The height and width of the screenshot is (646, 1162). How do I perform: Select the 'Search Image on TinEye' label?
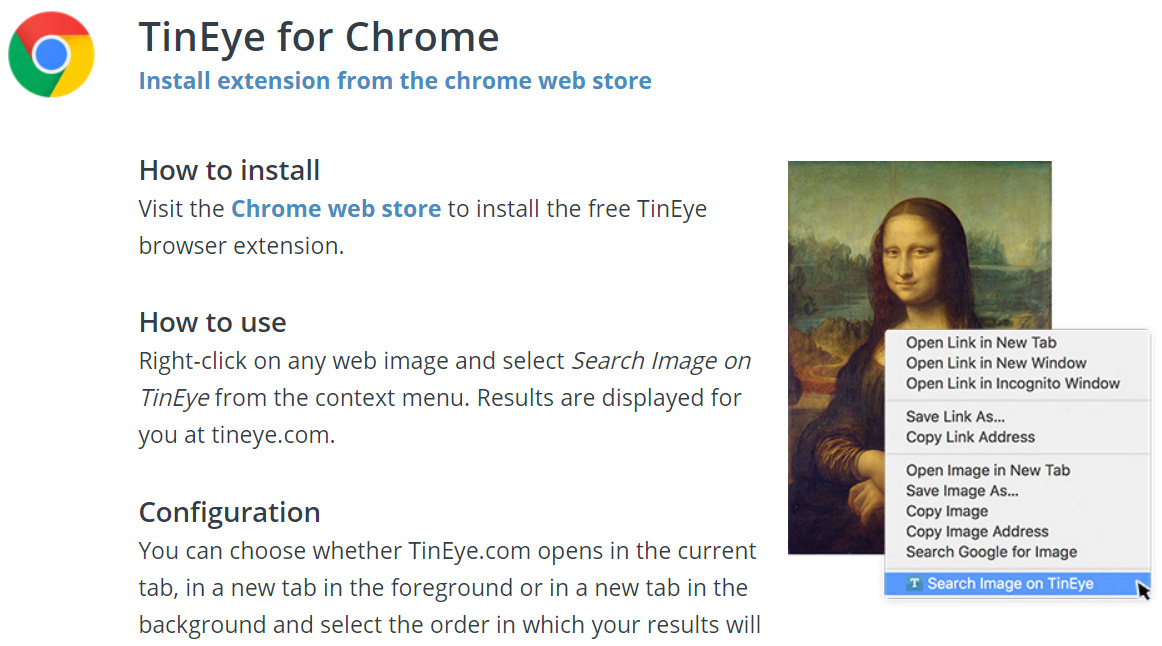tap(1010, 584)
